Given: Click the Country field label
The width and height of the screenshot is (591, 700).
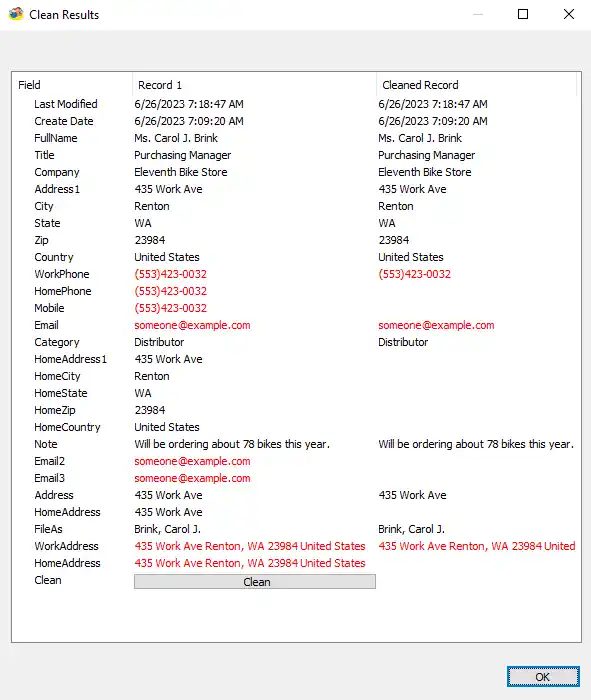Looking at the screenshot, I should 54,257.
